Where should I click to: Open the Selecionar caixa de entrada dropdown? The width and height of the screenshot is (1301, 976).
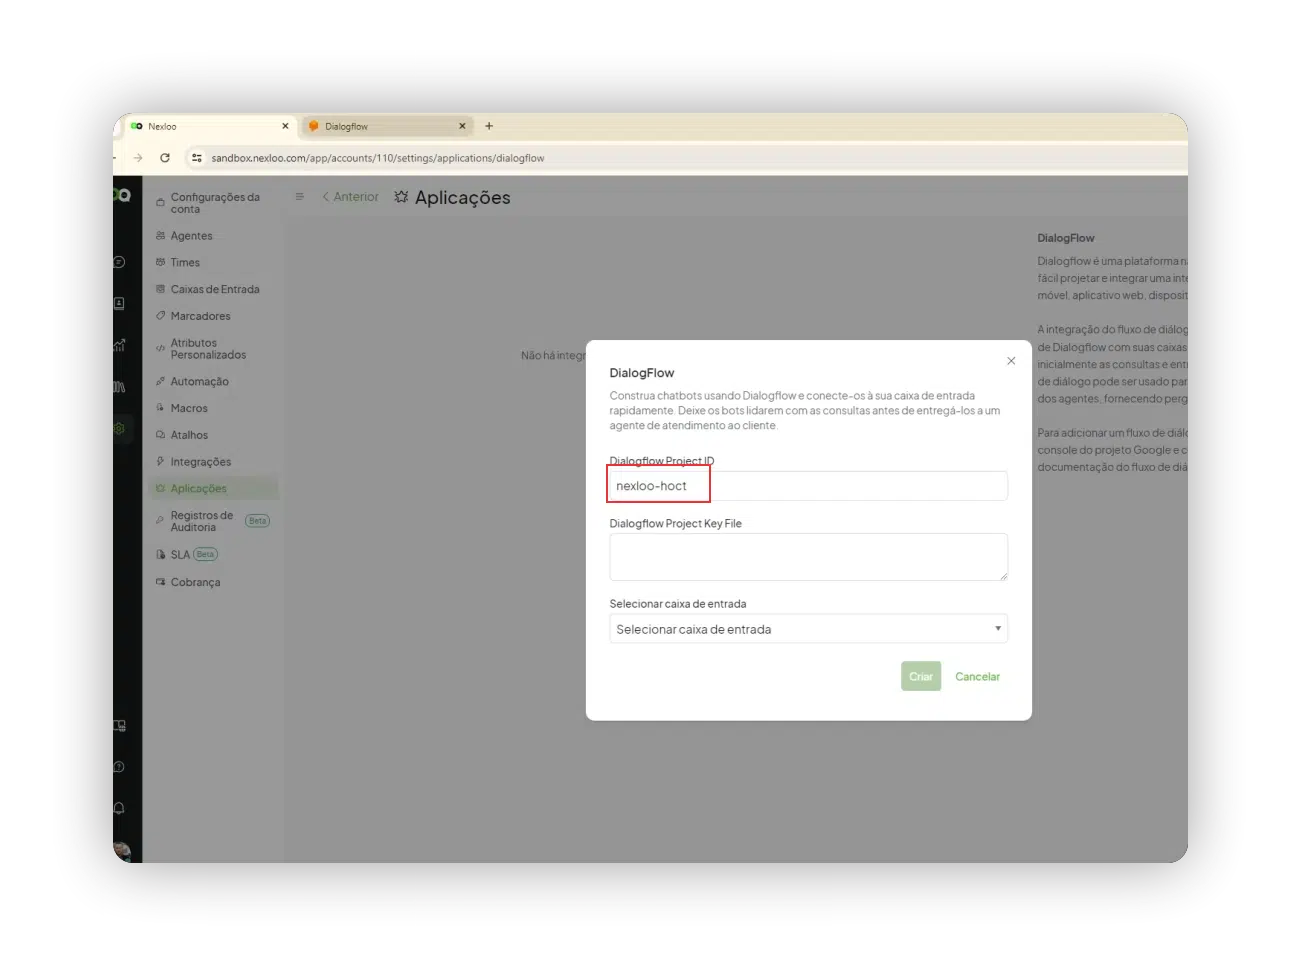coord(808,629)
